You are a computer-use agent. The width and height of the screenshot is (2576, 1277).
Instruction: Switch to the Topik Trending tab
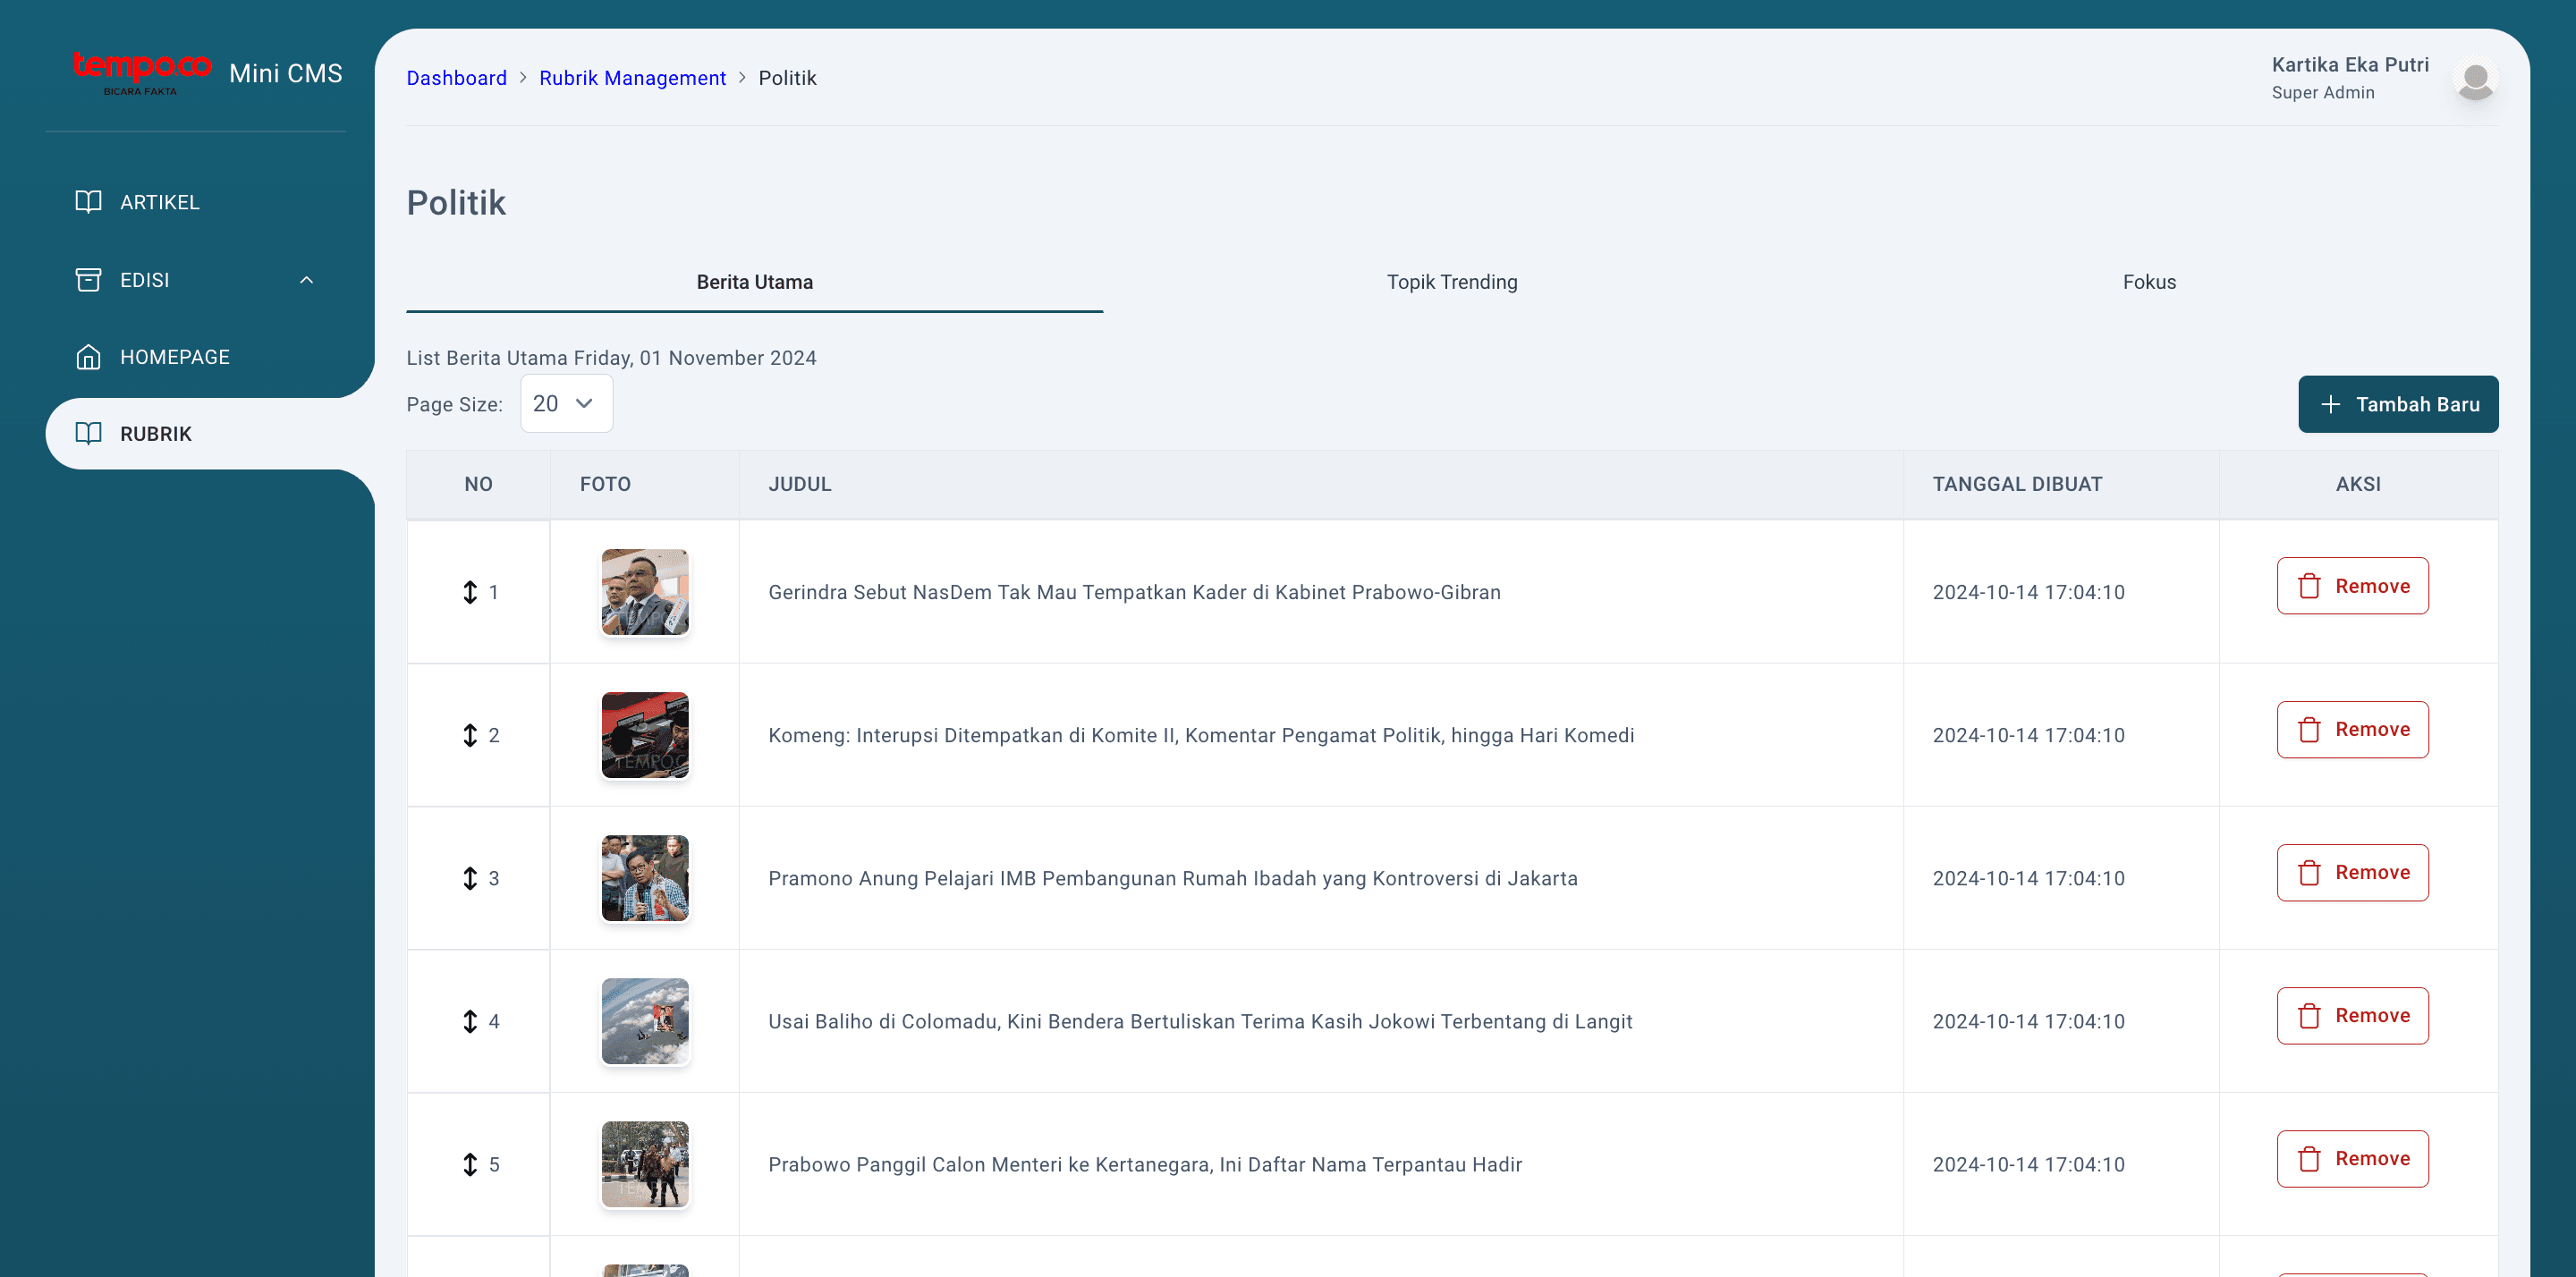coord(1452,282)
